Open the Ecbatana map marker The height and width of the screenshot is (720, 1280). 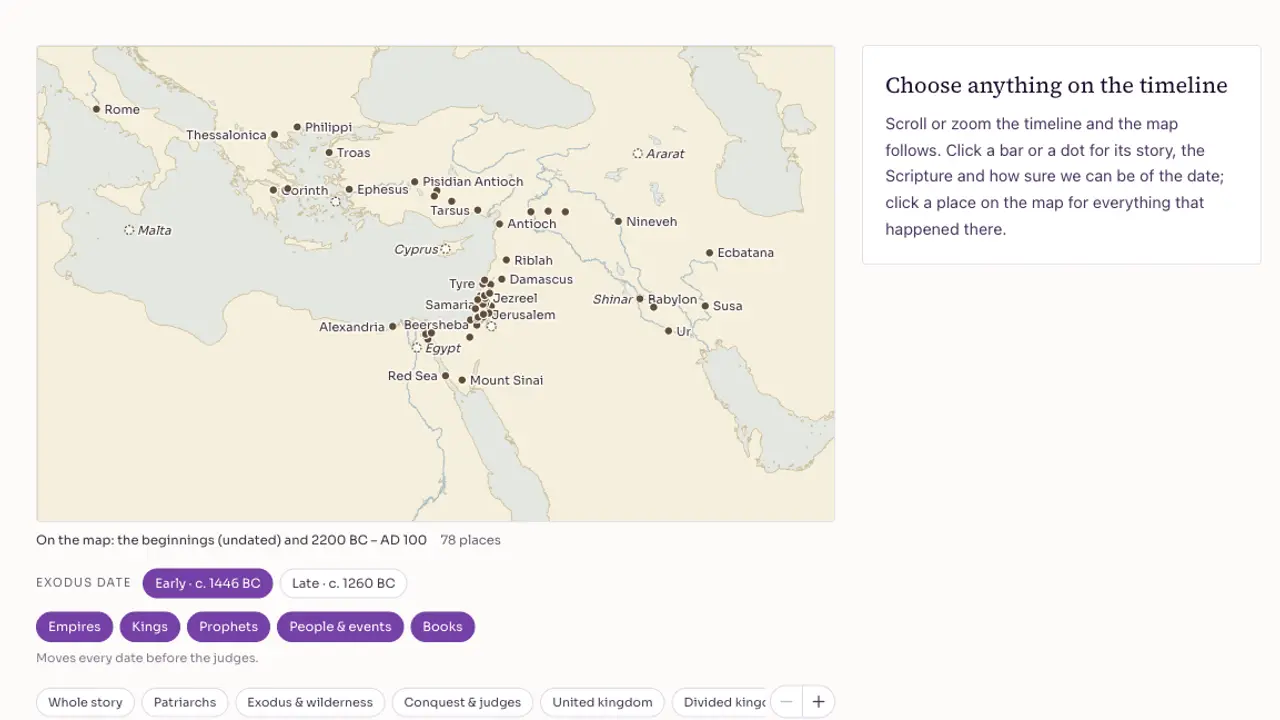click(709, 253)
